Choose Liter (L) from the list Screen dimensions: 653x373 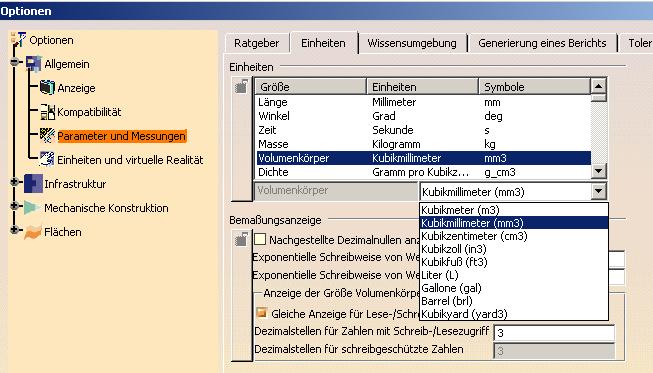coord(514,275)
